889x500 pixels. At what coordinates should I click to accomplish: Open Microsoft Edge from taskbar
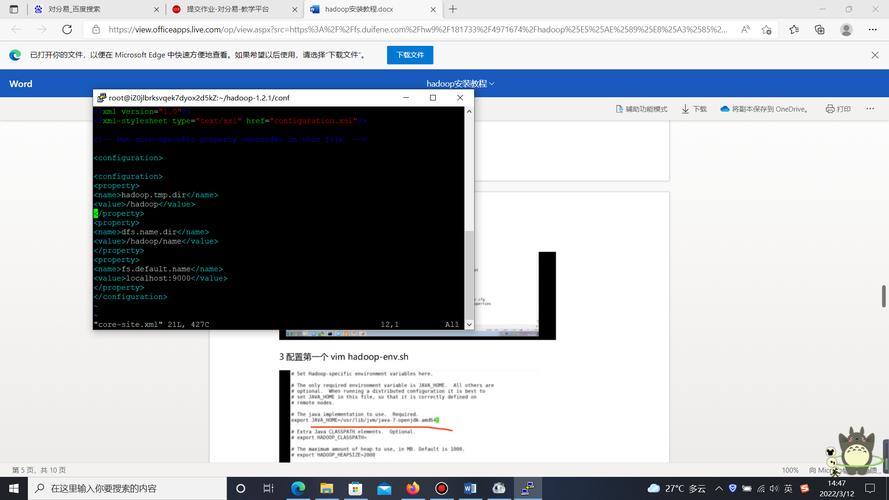(298, 488)
